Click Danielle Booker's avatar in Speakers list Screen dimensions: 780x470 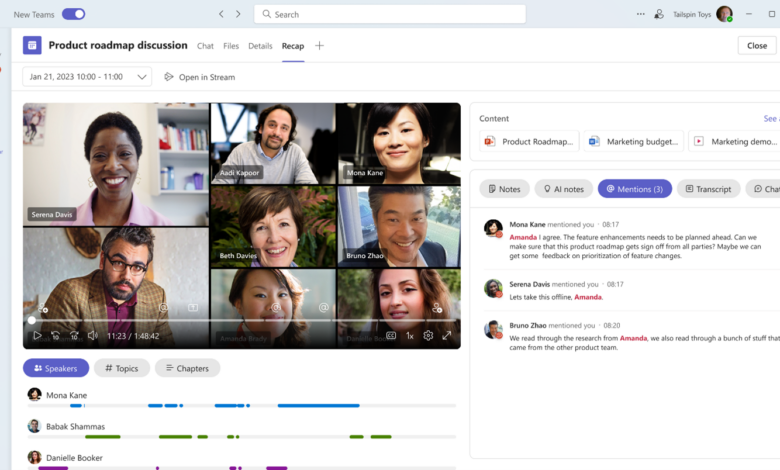(x=34, y=458)
